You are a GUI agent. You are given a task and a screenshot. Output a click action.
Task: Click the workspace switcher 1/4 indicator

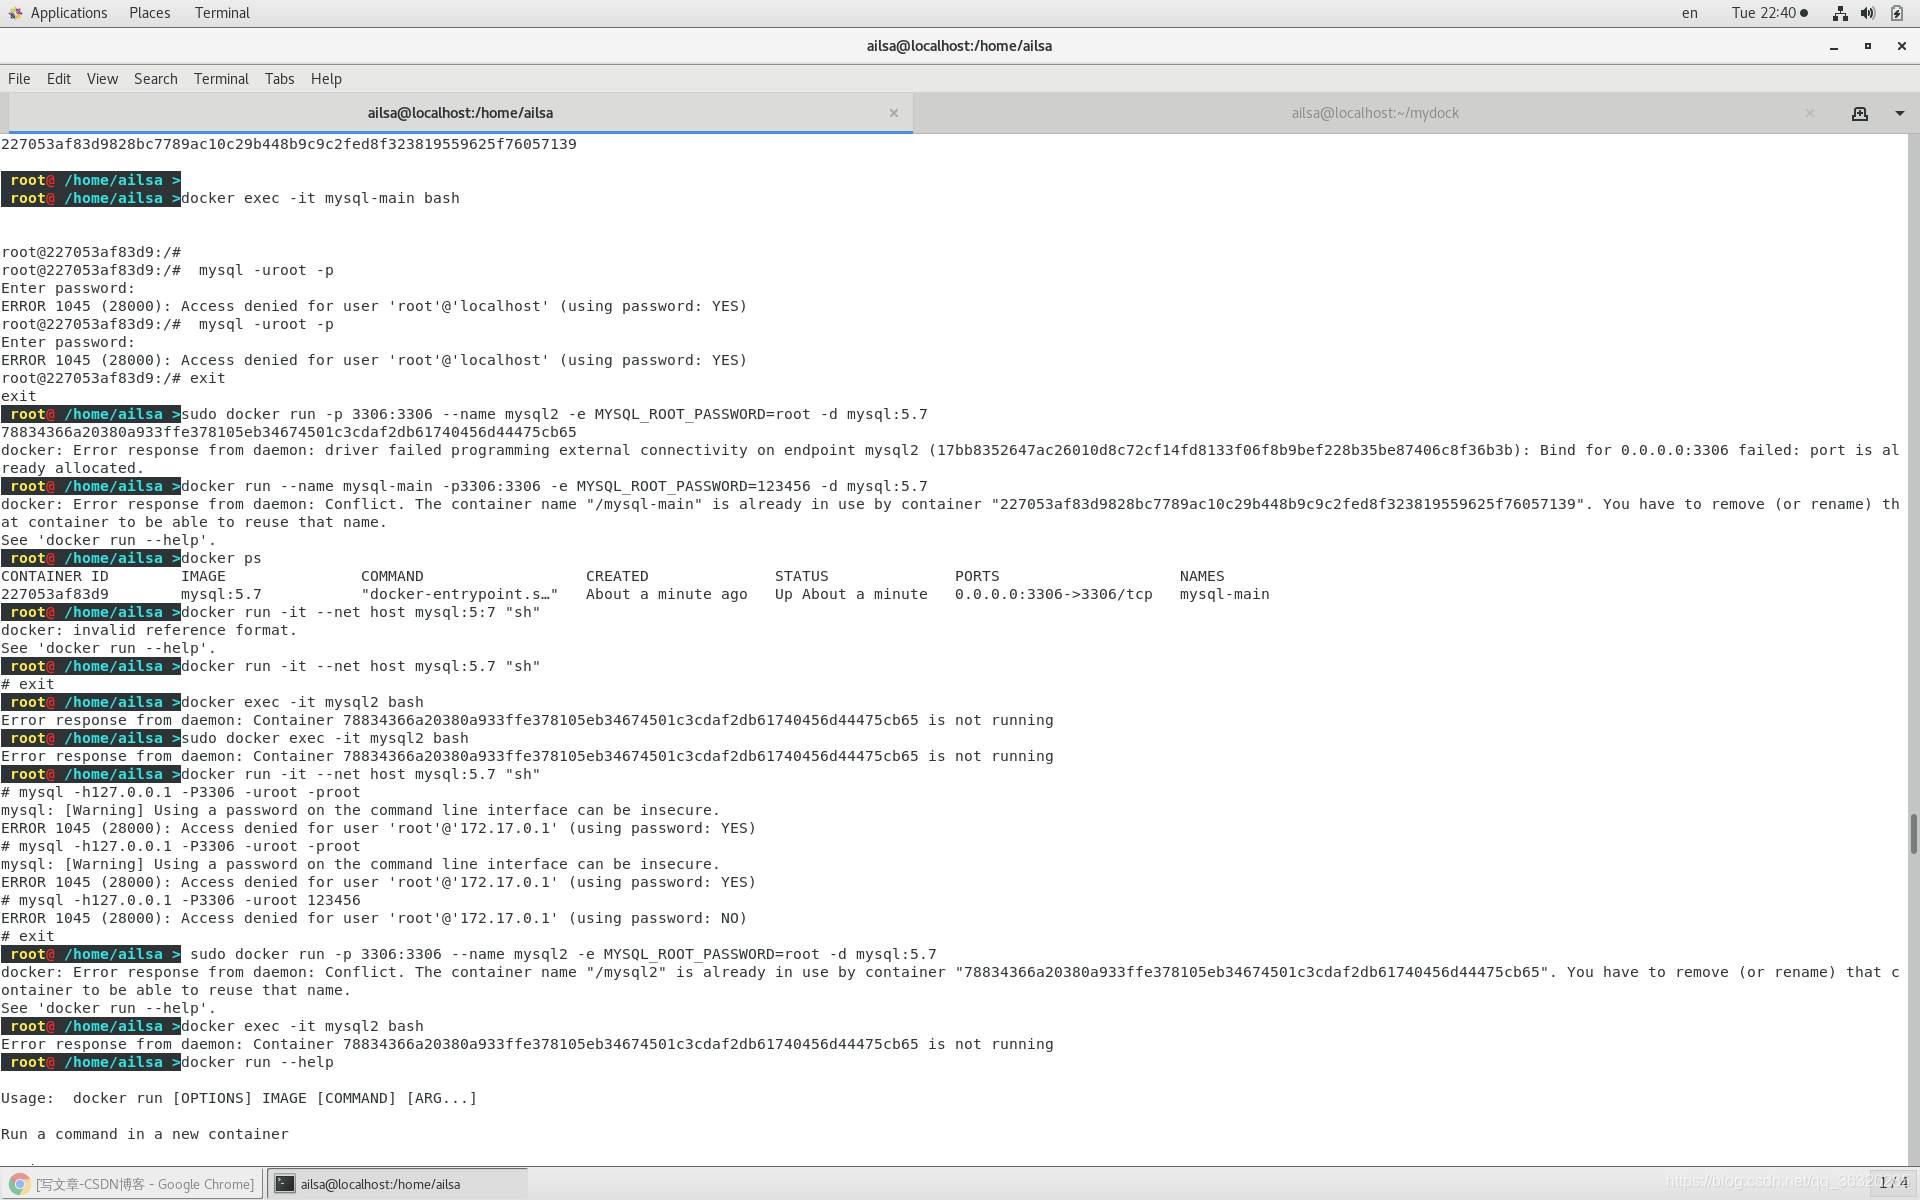click(1892, 1183)
